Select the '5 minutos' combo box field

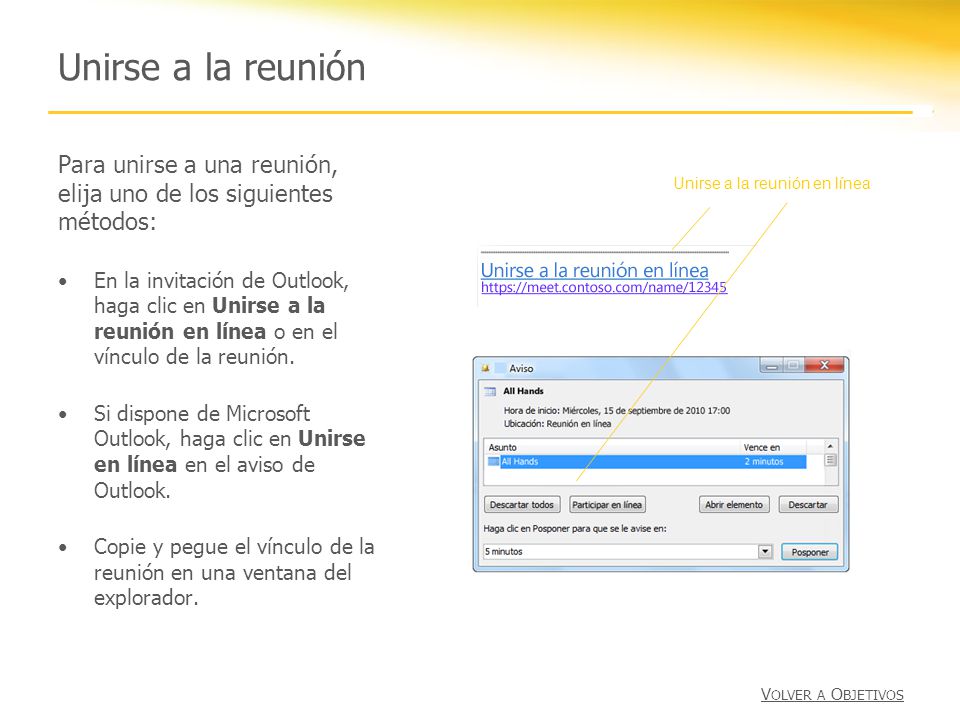628,552
